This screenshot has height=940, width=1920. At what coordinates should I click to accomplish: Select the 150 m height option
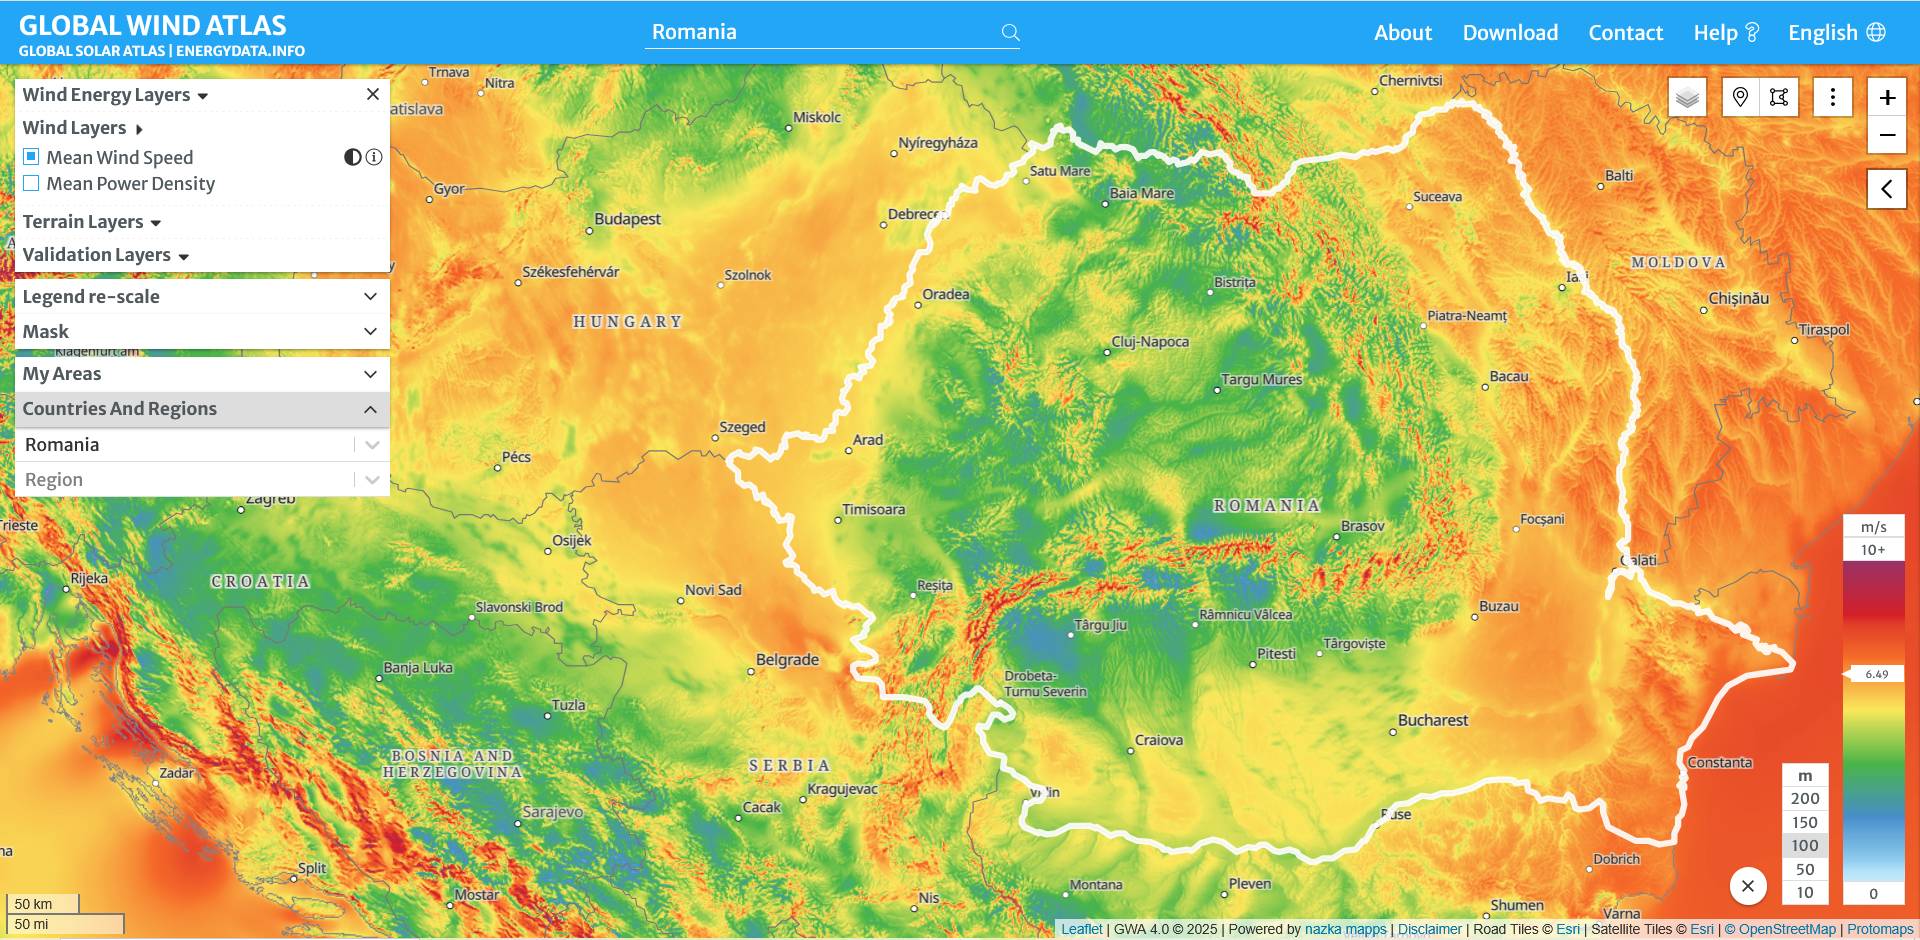(x=1804, y=822)
